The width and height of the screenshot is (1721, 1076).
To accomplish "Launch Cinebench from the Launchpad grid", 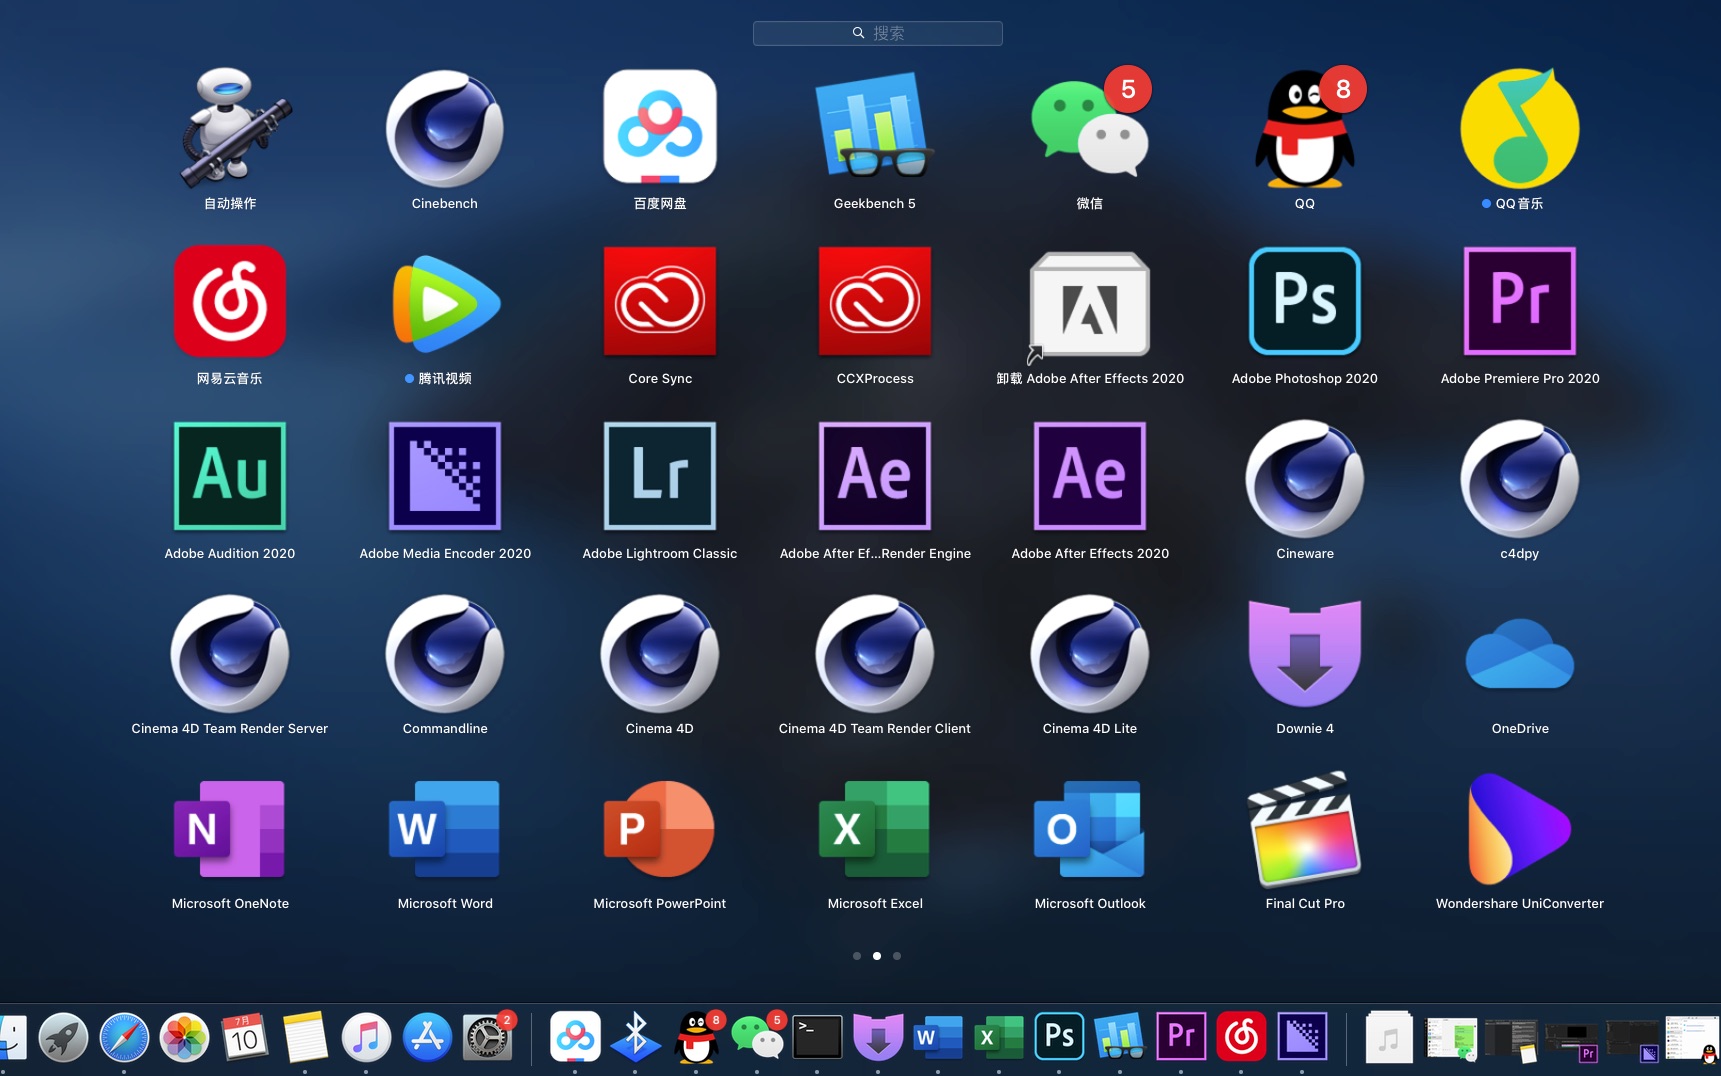I will pos(445,128).
